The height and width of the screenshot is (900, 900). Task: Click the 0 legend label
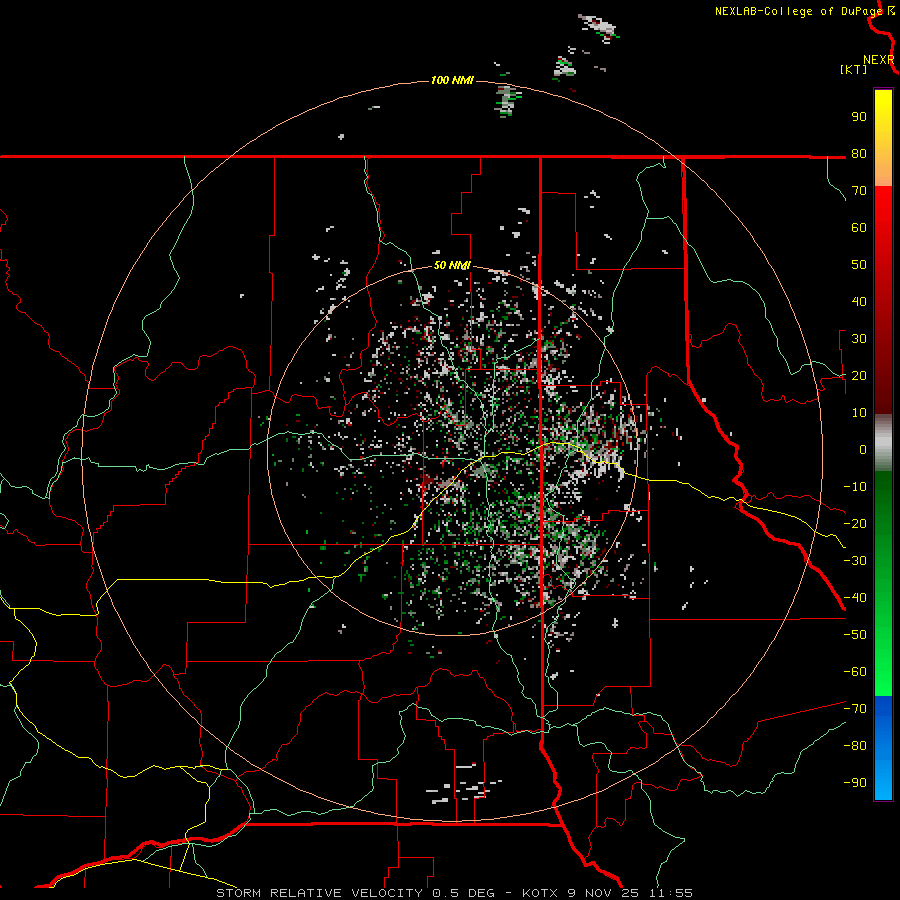(x=863, y=449)
